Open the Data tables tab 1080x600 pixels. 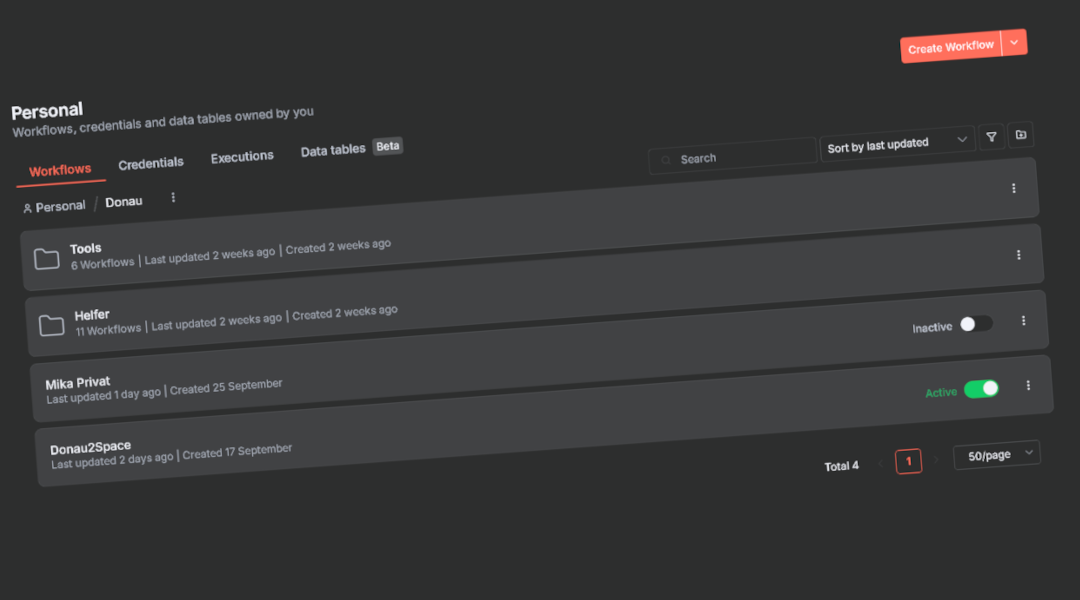pyautogui.click(x=333, y=151)
